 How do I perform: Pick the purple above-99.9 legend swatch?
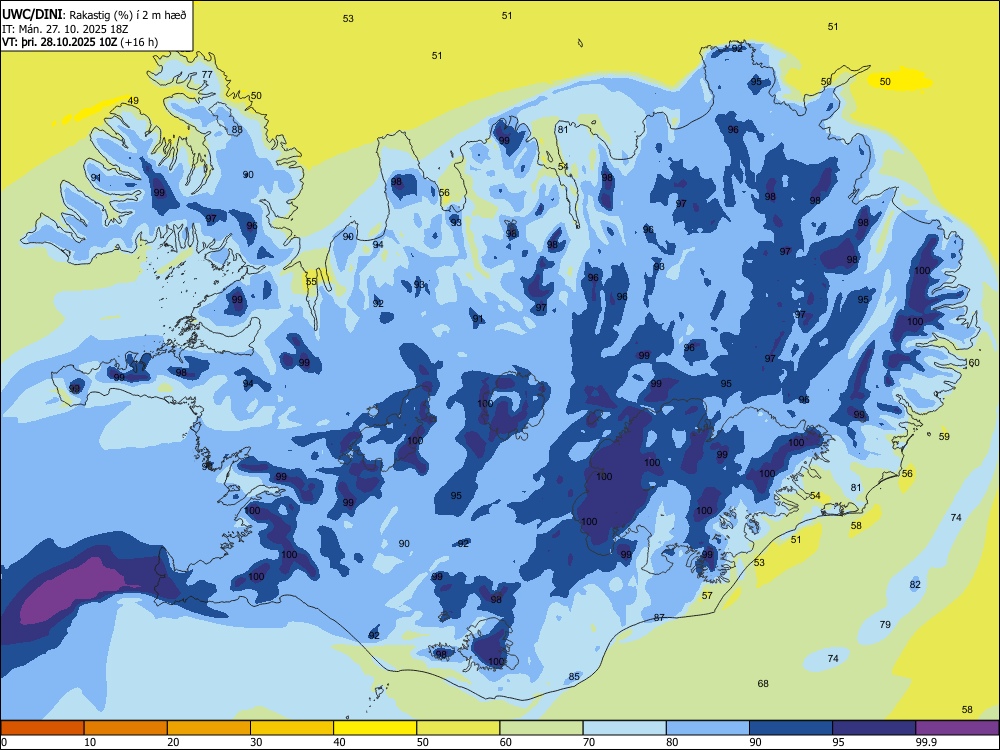tap(957, 728)
